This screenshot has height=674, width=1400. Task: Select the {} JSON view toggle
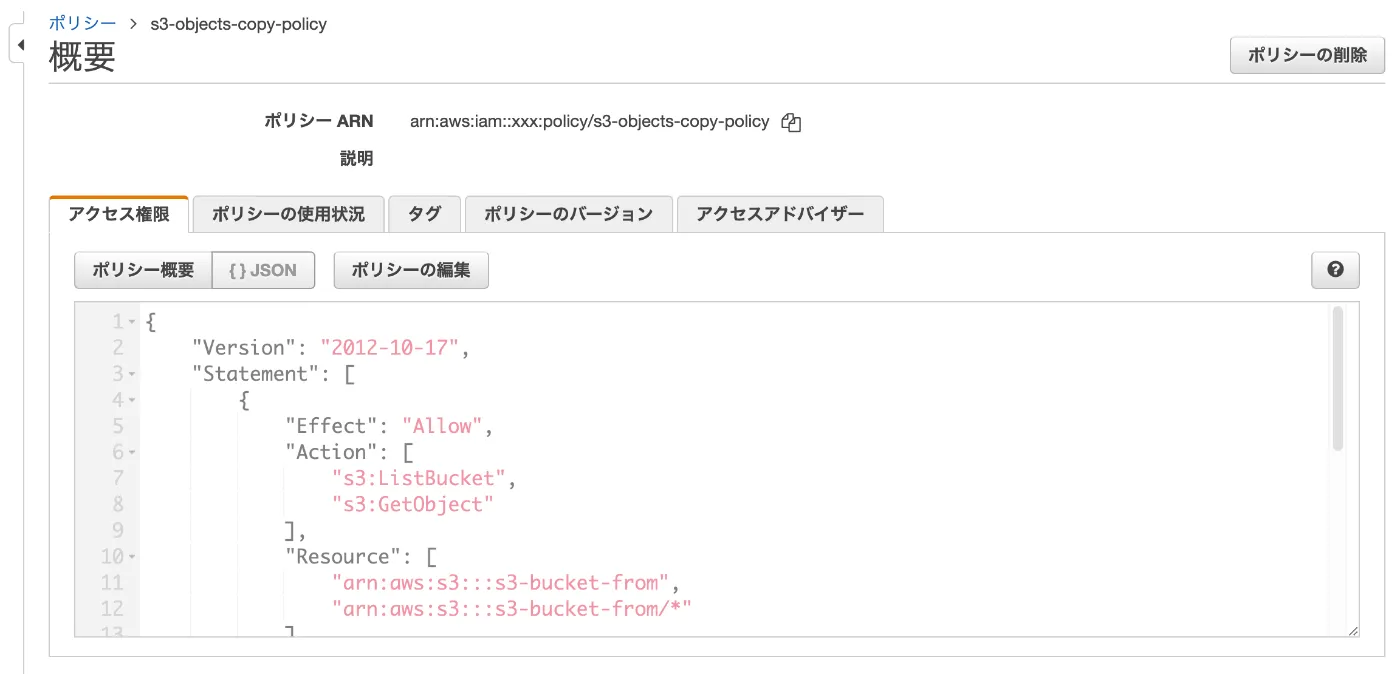pyautogui.click(x=263, y=270)
